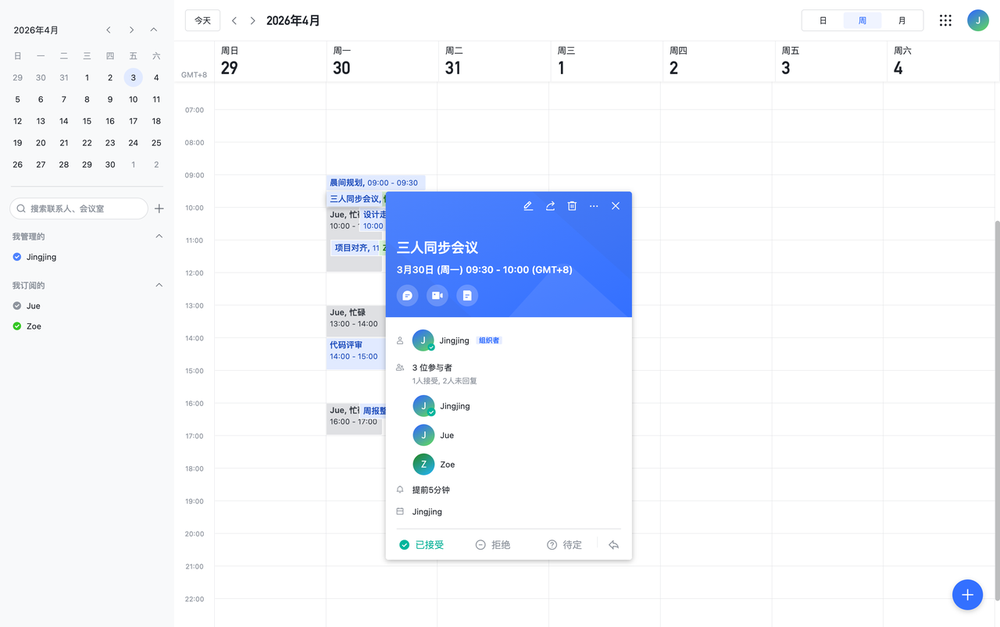Switch to the 月 month view tab
Image resolution: width=1000 pixels, height=627 pixels.
(x=902, y=20)
